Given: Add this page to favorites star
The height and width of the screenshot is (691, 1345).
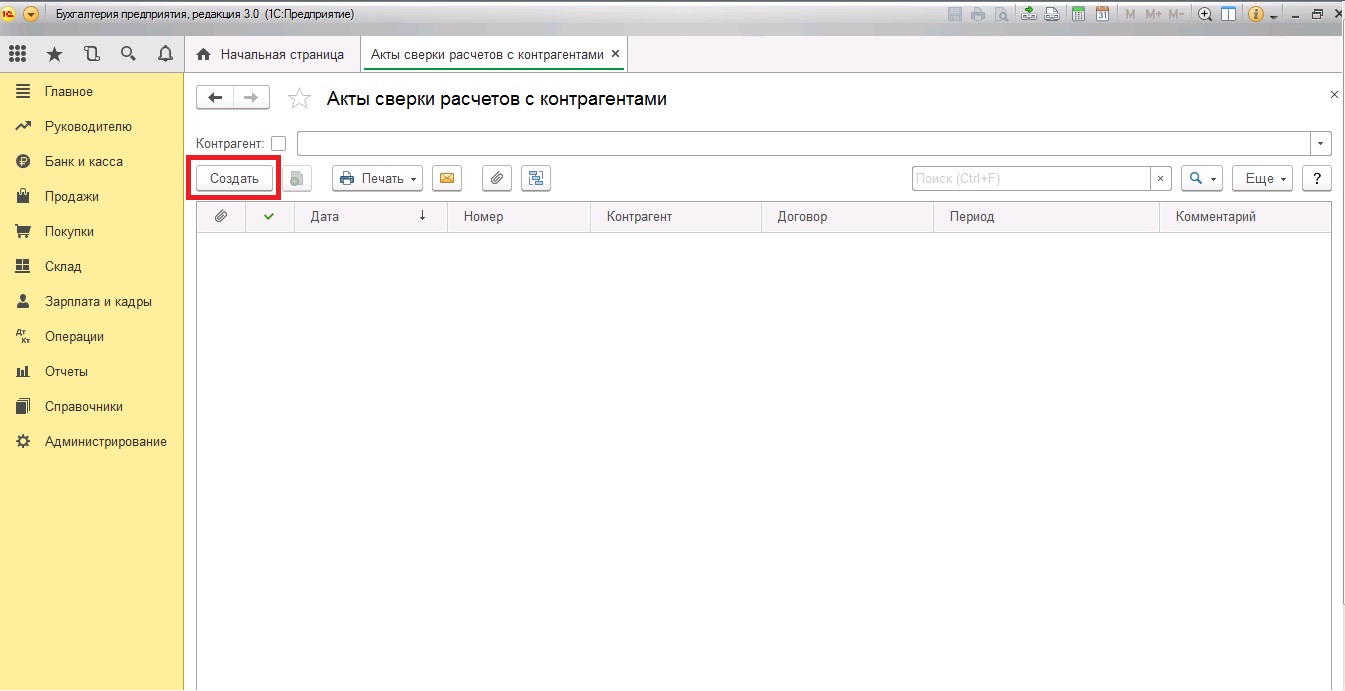Looking at the screenshot, I should [x=298, y=98].
